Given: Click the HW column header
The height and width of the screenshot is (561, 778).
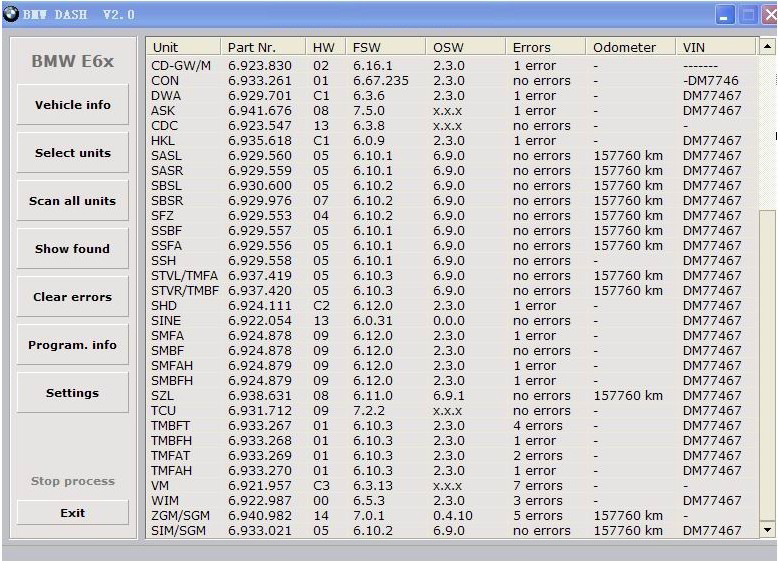Looking at the screenshot, I should (326, 47).
